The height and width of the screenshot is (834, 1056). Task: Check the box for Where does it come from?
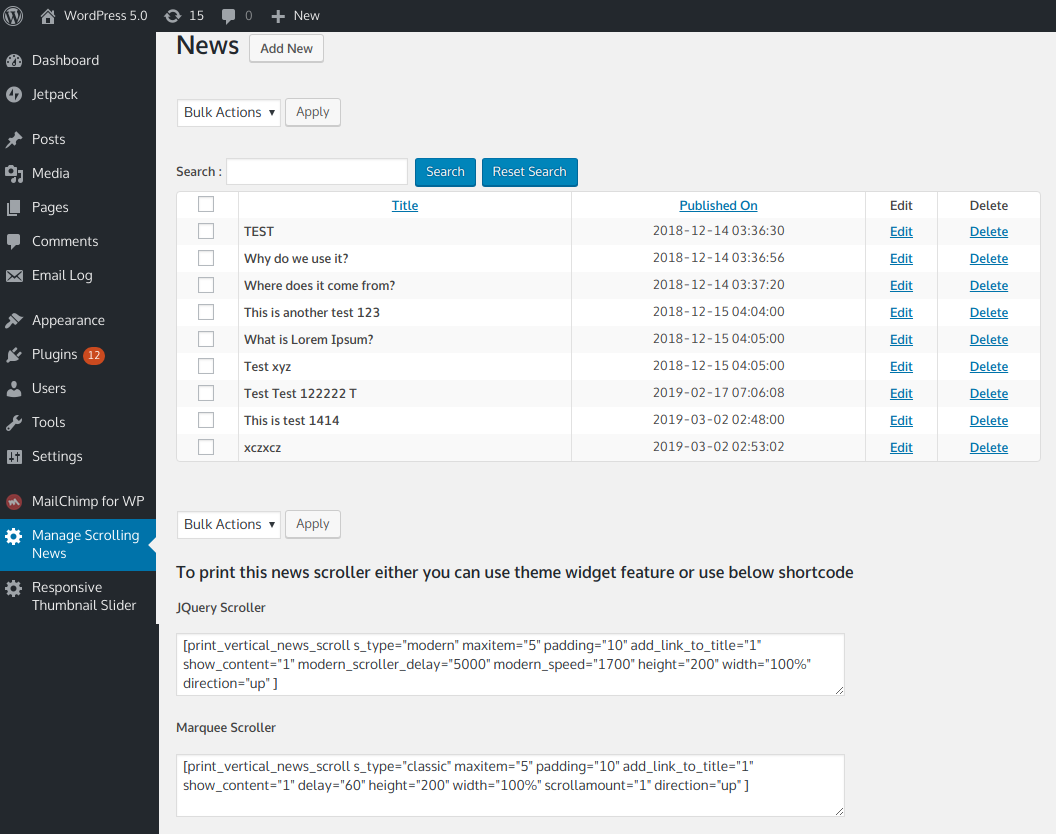(x=206, y=285)
